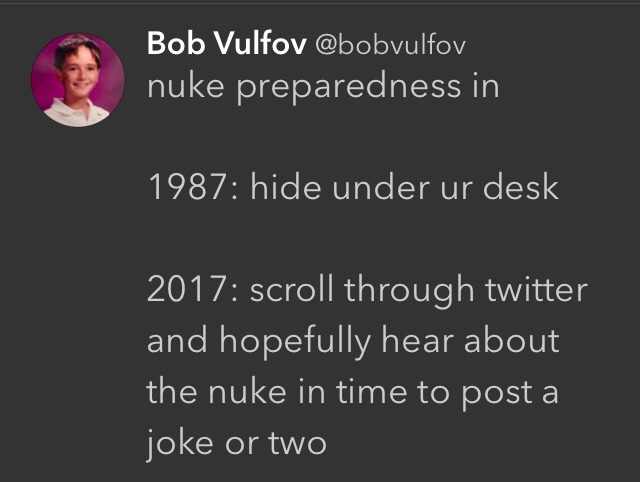
Task: Click the final line "joke or two"
Action: (x=237, y=441)
